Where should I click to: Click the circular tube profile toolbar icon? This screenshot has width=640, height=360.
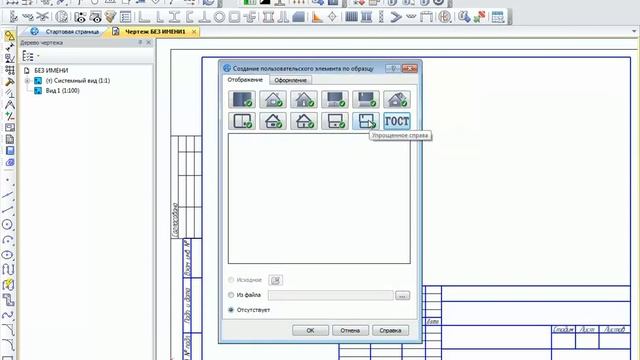click(220, 17)
